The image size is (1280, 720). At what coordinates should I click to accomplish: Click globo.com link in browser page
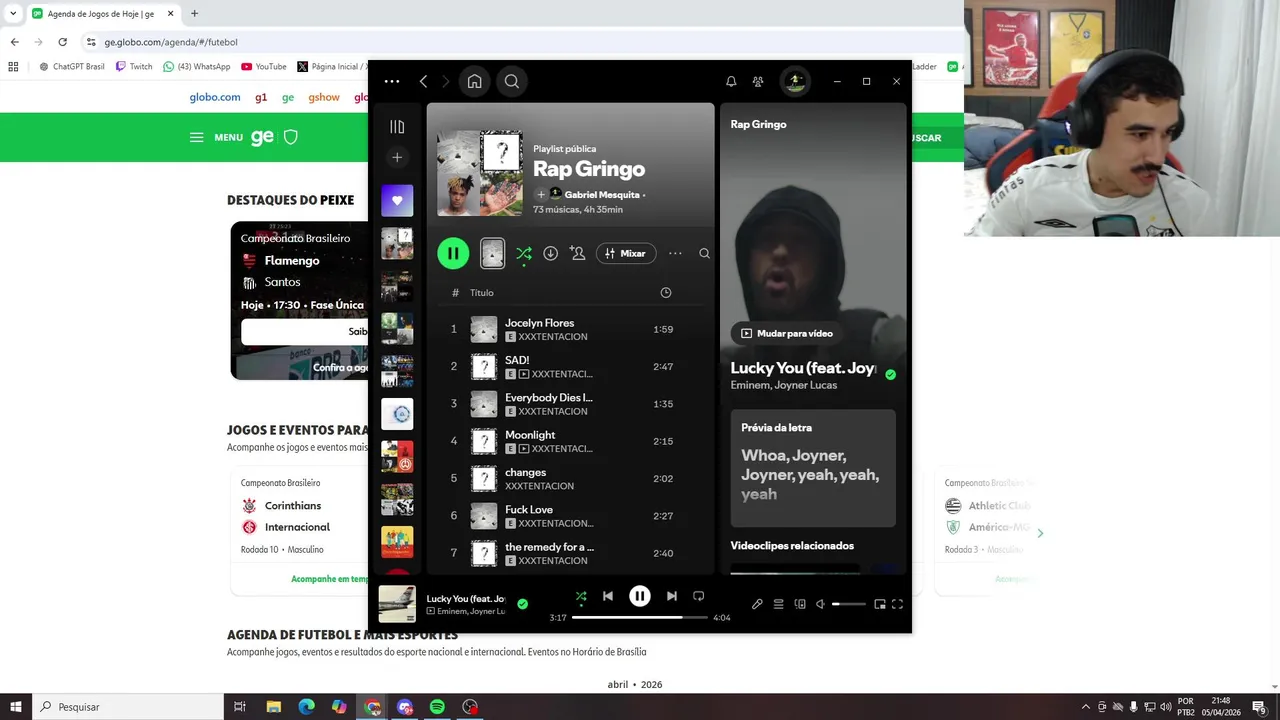tap(215, 97)
